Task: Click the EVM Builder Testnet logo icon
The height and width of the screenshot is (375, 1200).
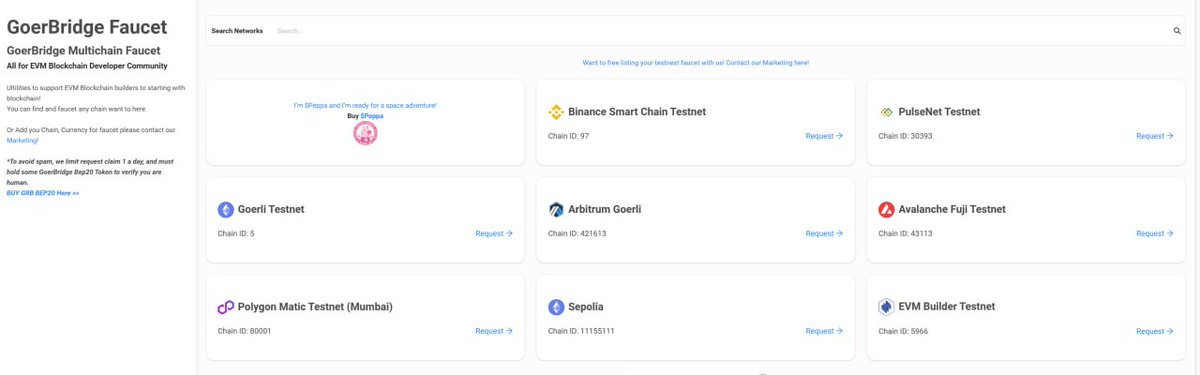Action: [x=886, y=307]
